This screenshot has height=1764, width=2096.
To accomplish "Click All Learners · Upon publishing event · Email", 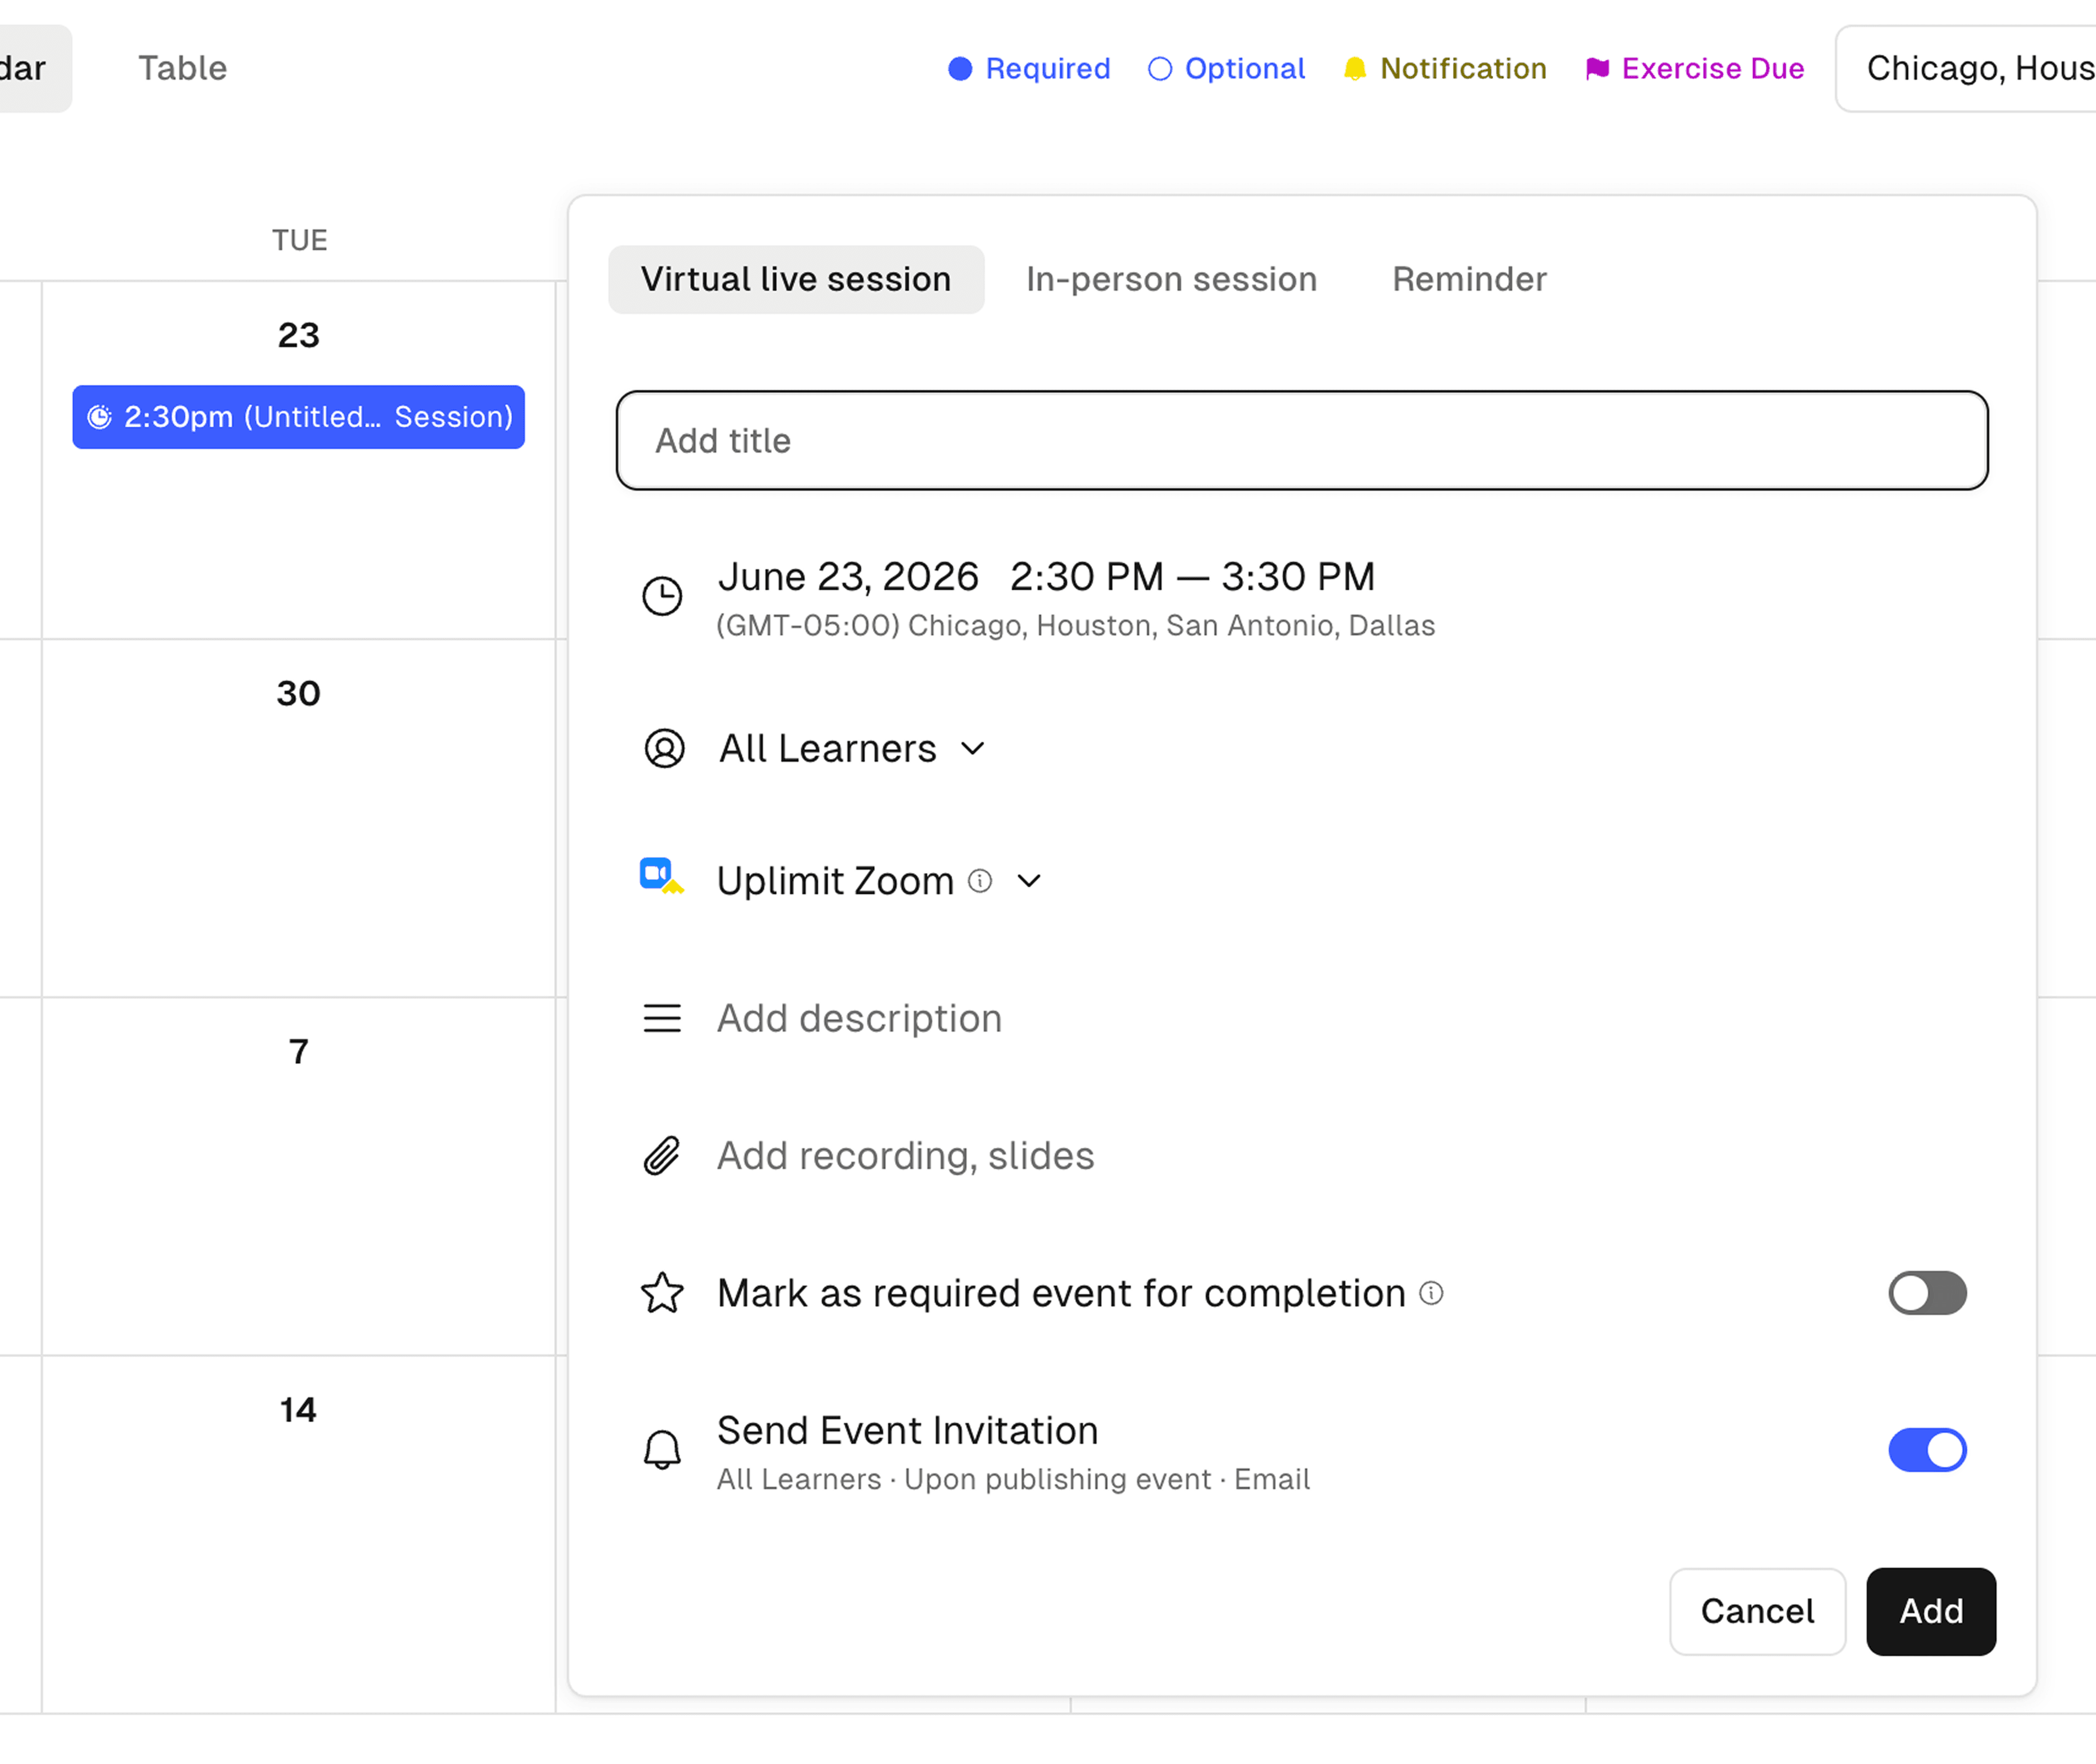I will coord(1013,1479).
